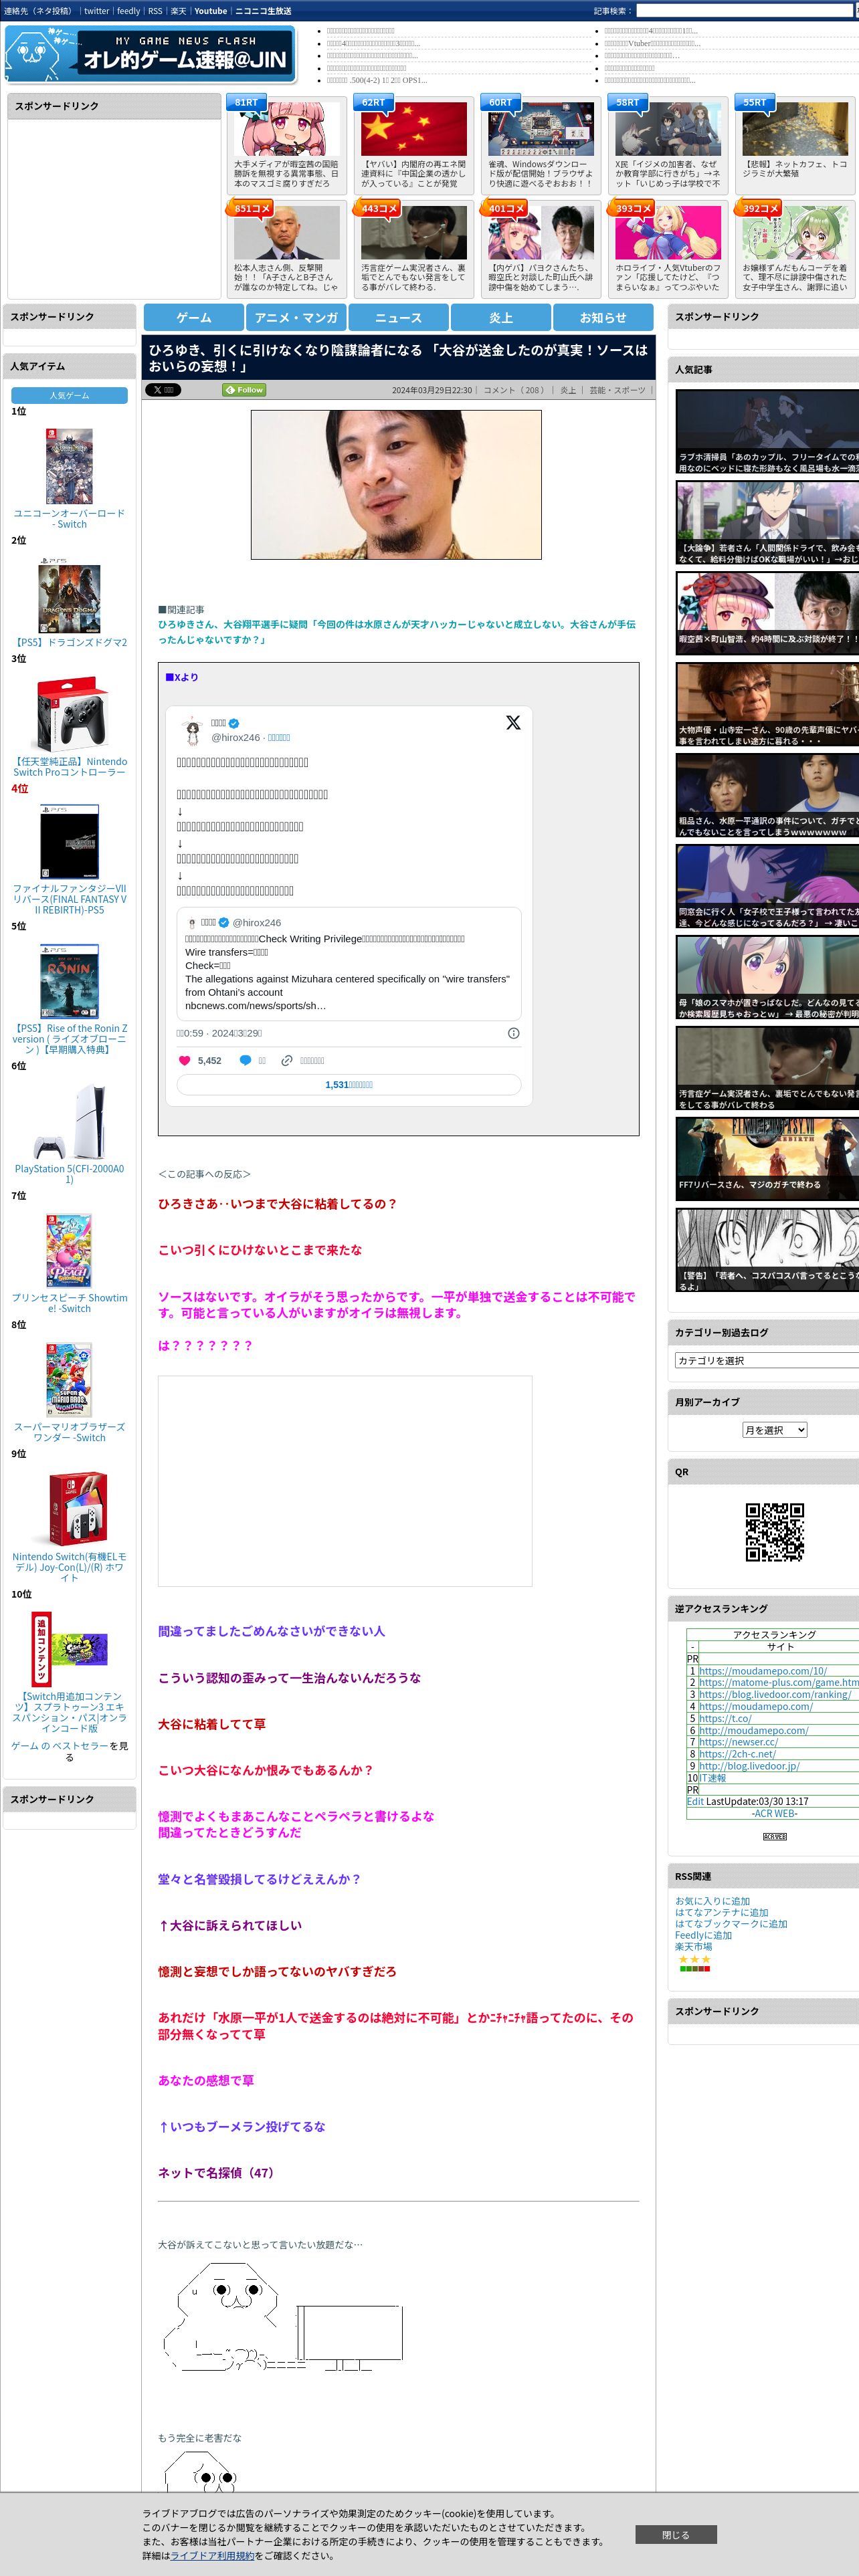Click the 連絡先（ネタ投稿）link
The height and width of the screenshot is (2576, 859).
pos(37,11)
